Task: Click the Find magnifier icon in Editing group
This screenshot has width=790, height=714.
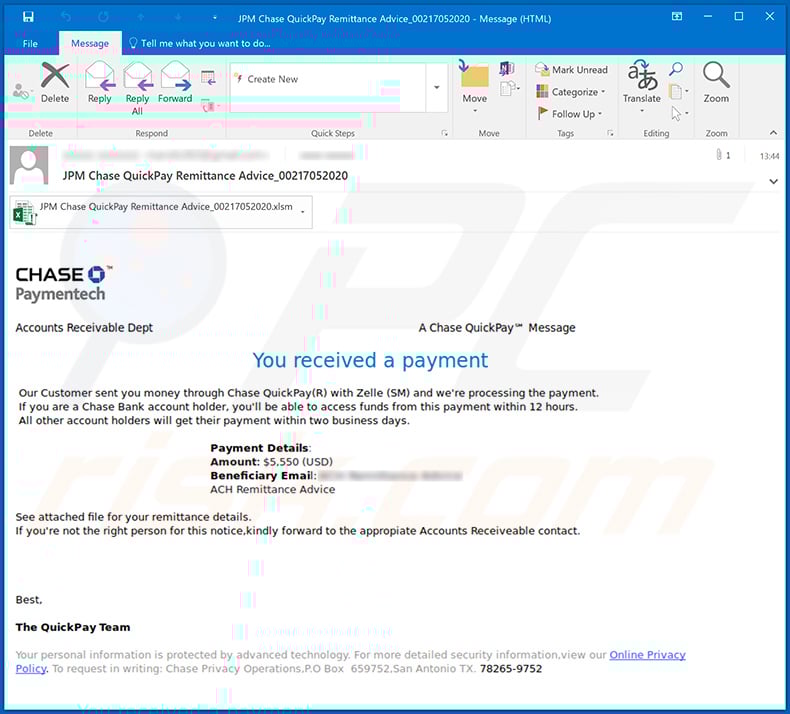Action: [x=676, y=69]
